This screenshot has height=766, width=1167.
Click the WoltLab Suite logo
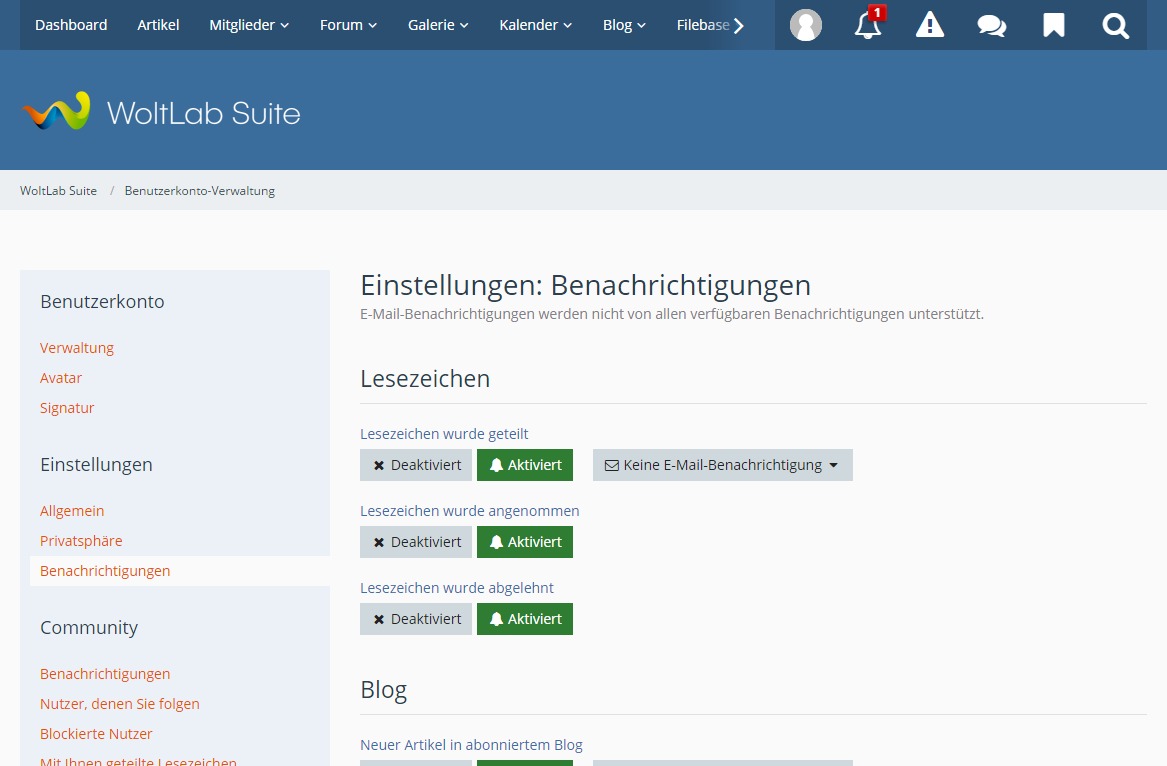coord(162,112)
